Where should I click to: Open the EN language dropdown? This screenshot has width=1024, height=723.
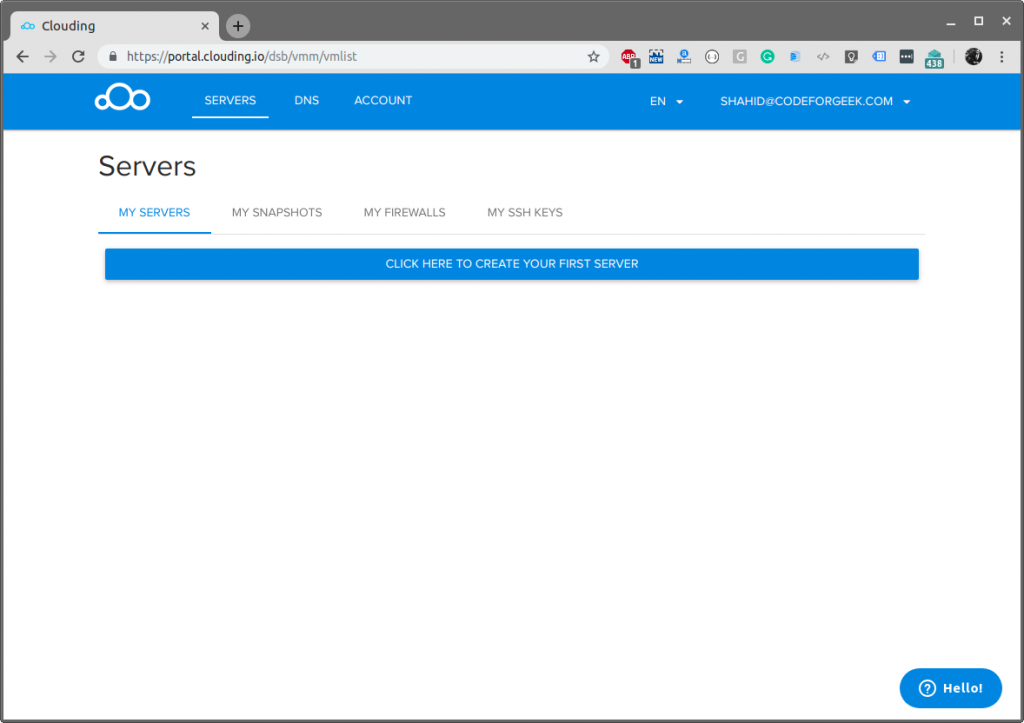[666, 101]
